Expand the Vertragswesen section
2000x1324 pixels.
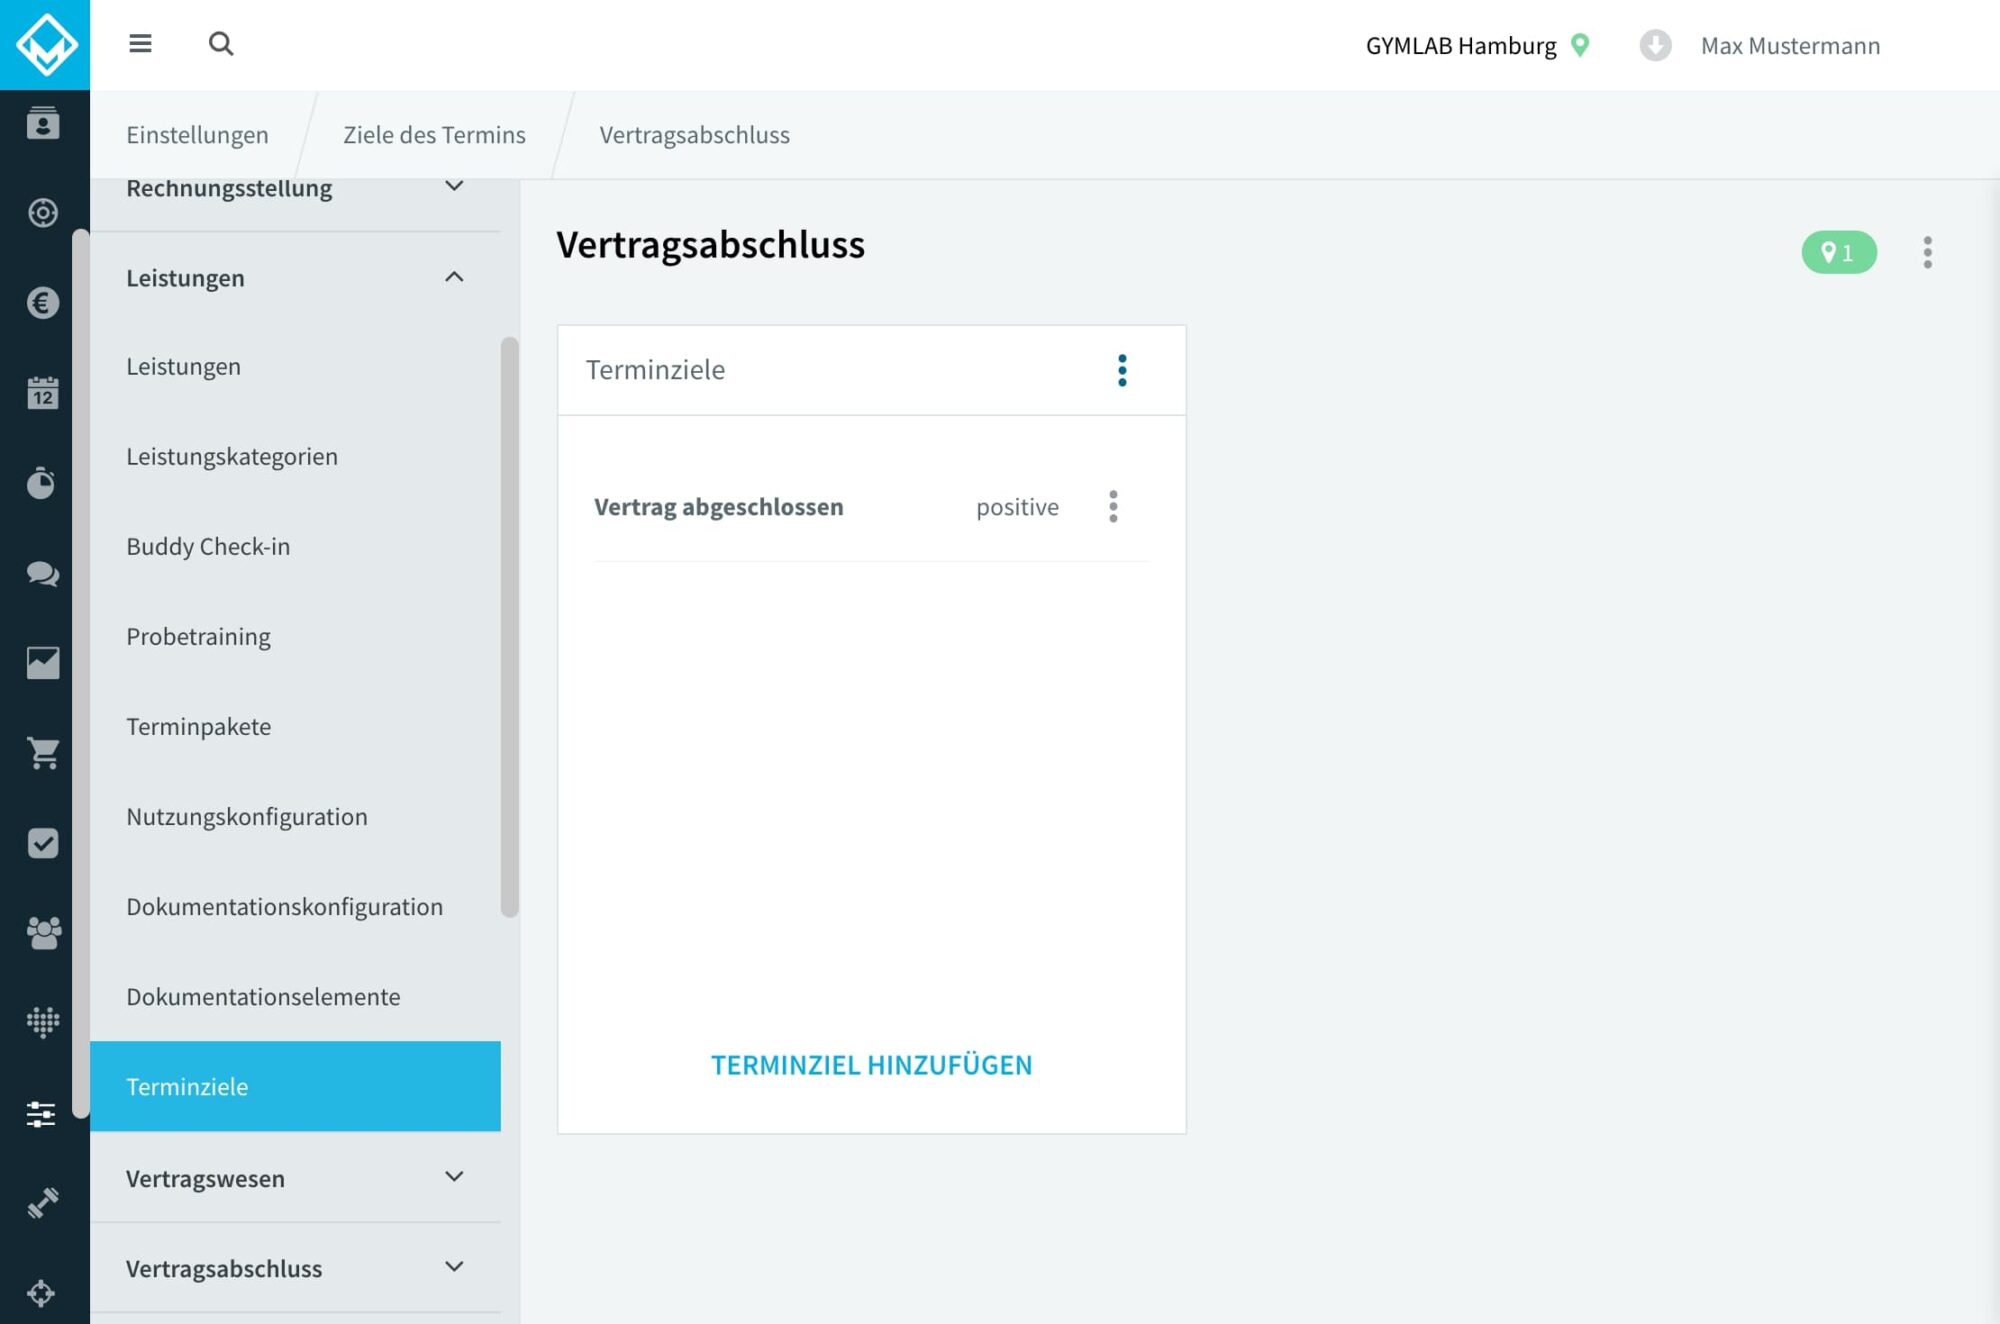pos(454,1177)
